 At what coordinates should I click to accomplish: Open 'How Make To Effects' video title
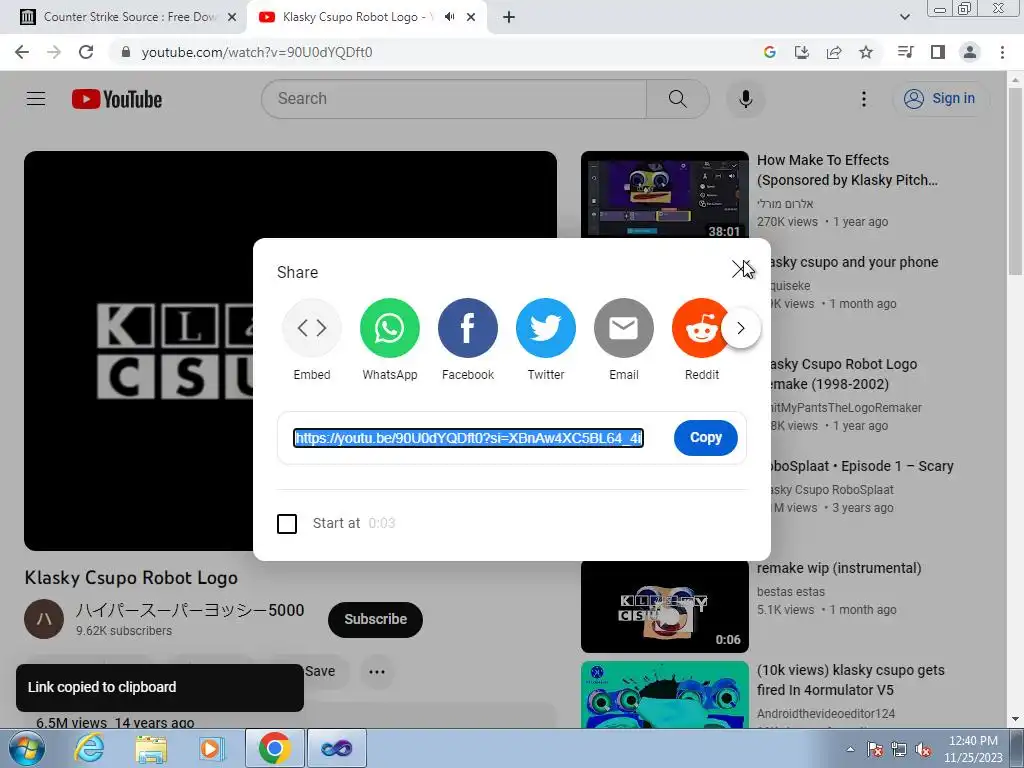[x=847, y=170]
